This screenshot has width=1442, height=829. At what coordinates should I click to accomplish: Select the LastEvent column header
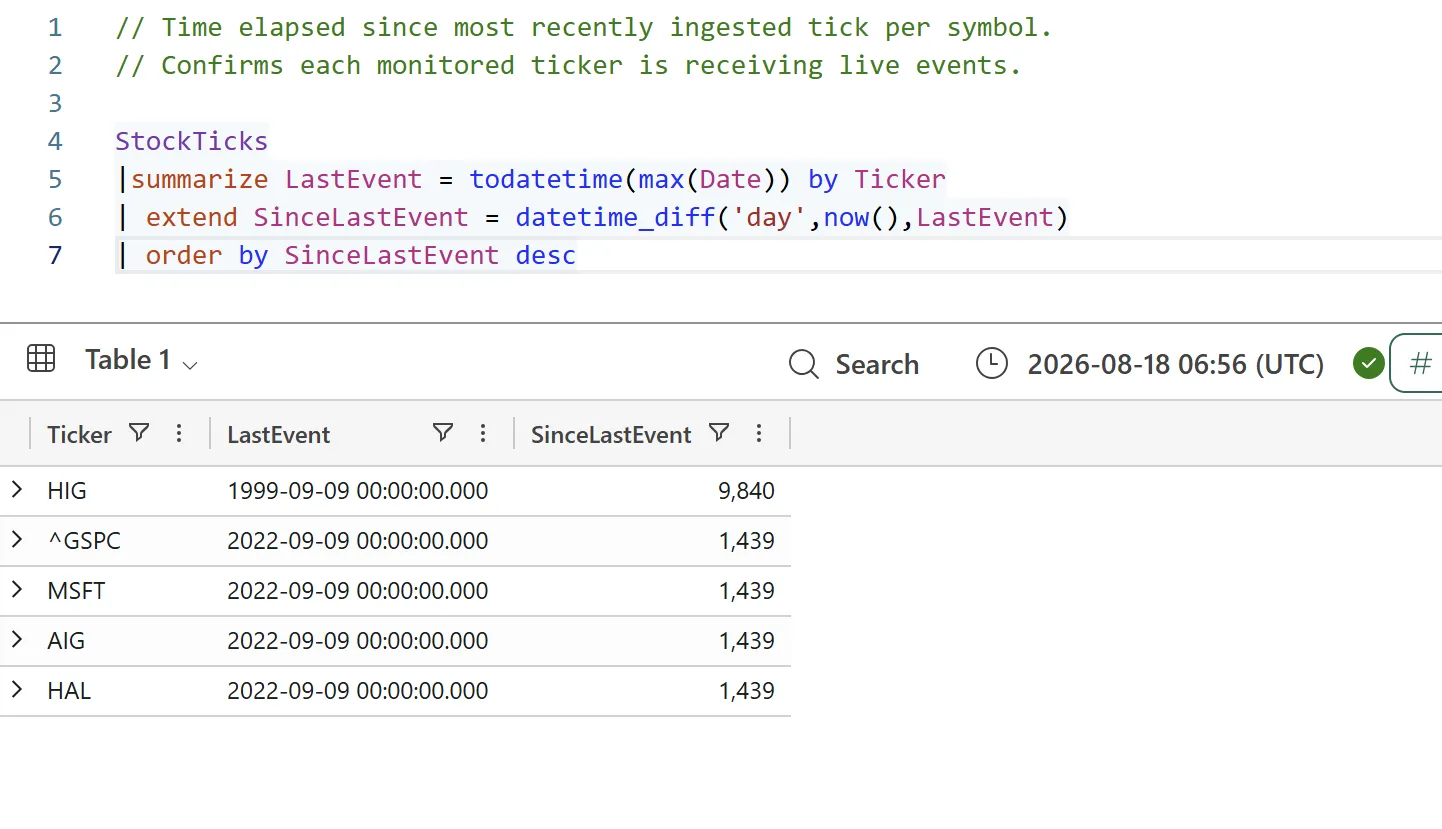(279, 435)
